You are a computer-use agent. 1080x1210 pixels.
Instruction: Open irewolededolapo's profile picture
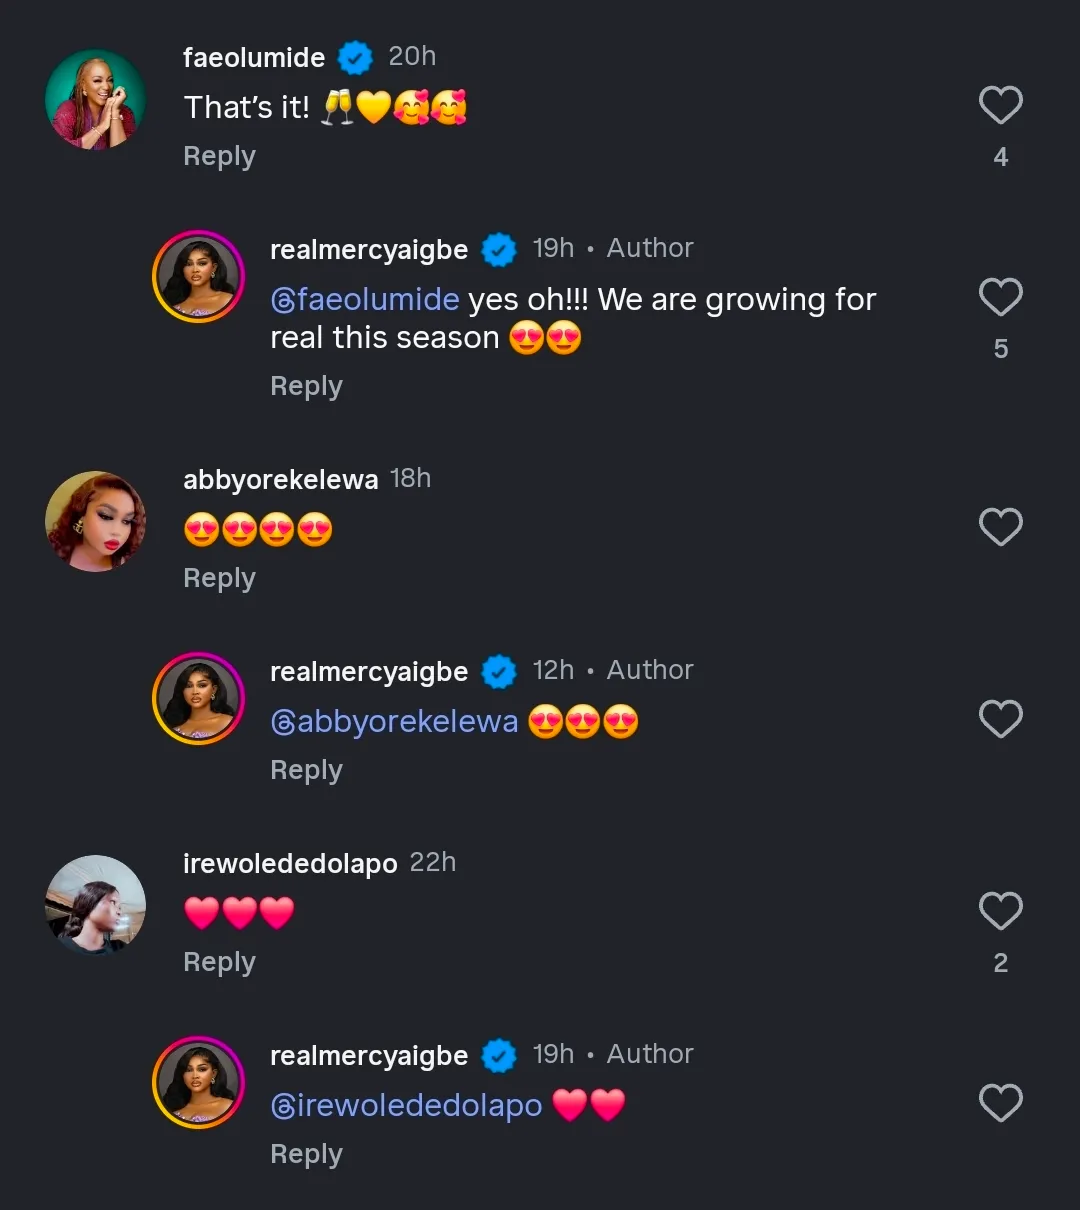(96, 906)
